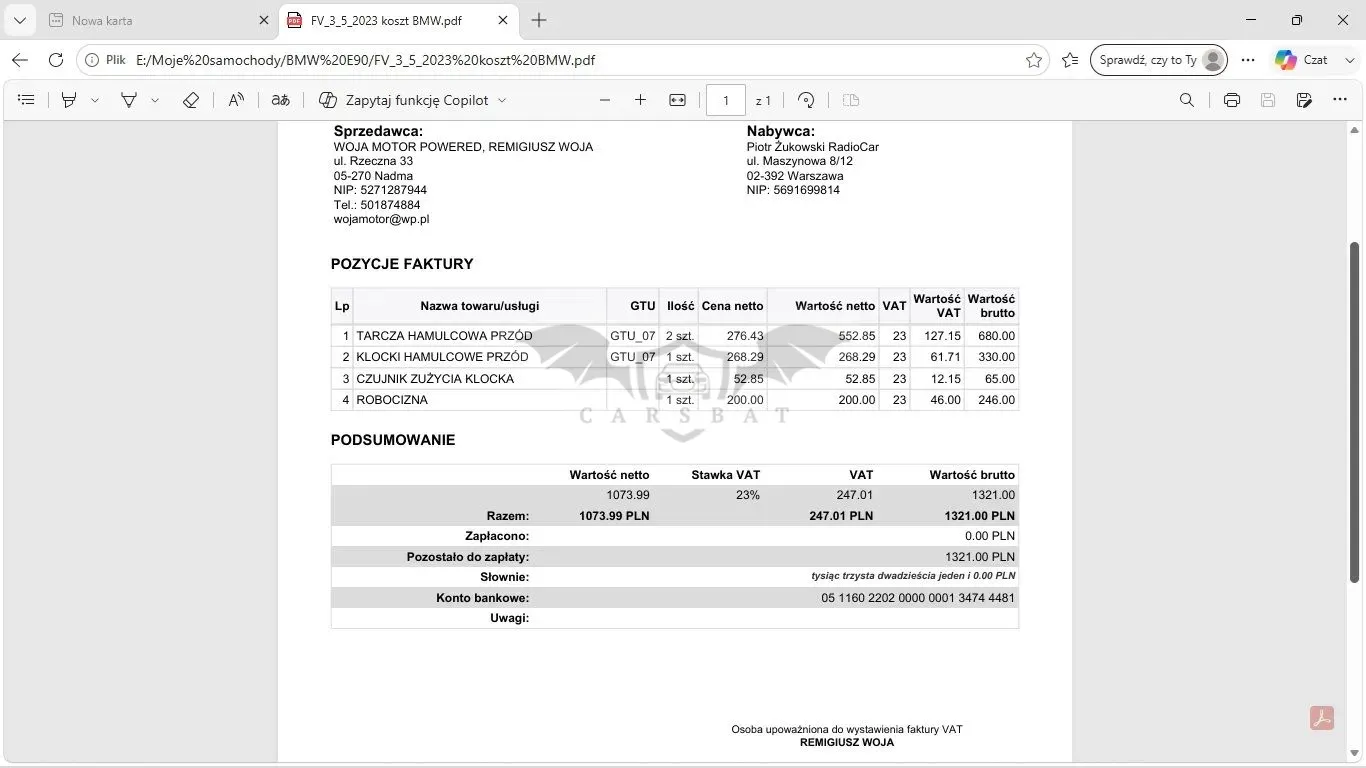Open the translate tool
1366x768 pixels.
click(281, 100)
